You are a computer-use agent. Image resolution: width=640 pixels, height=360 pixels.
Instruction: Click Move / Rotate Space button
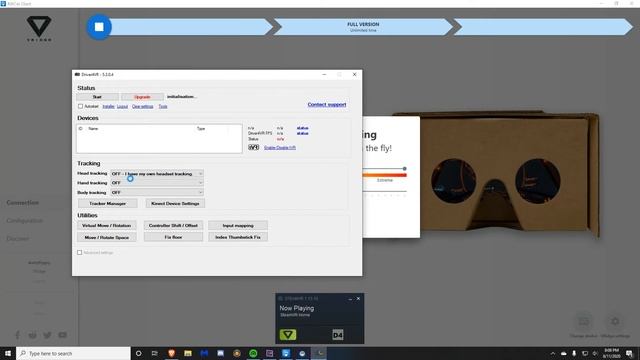(107, 237)
